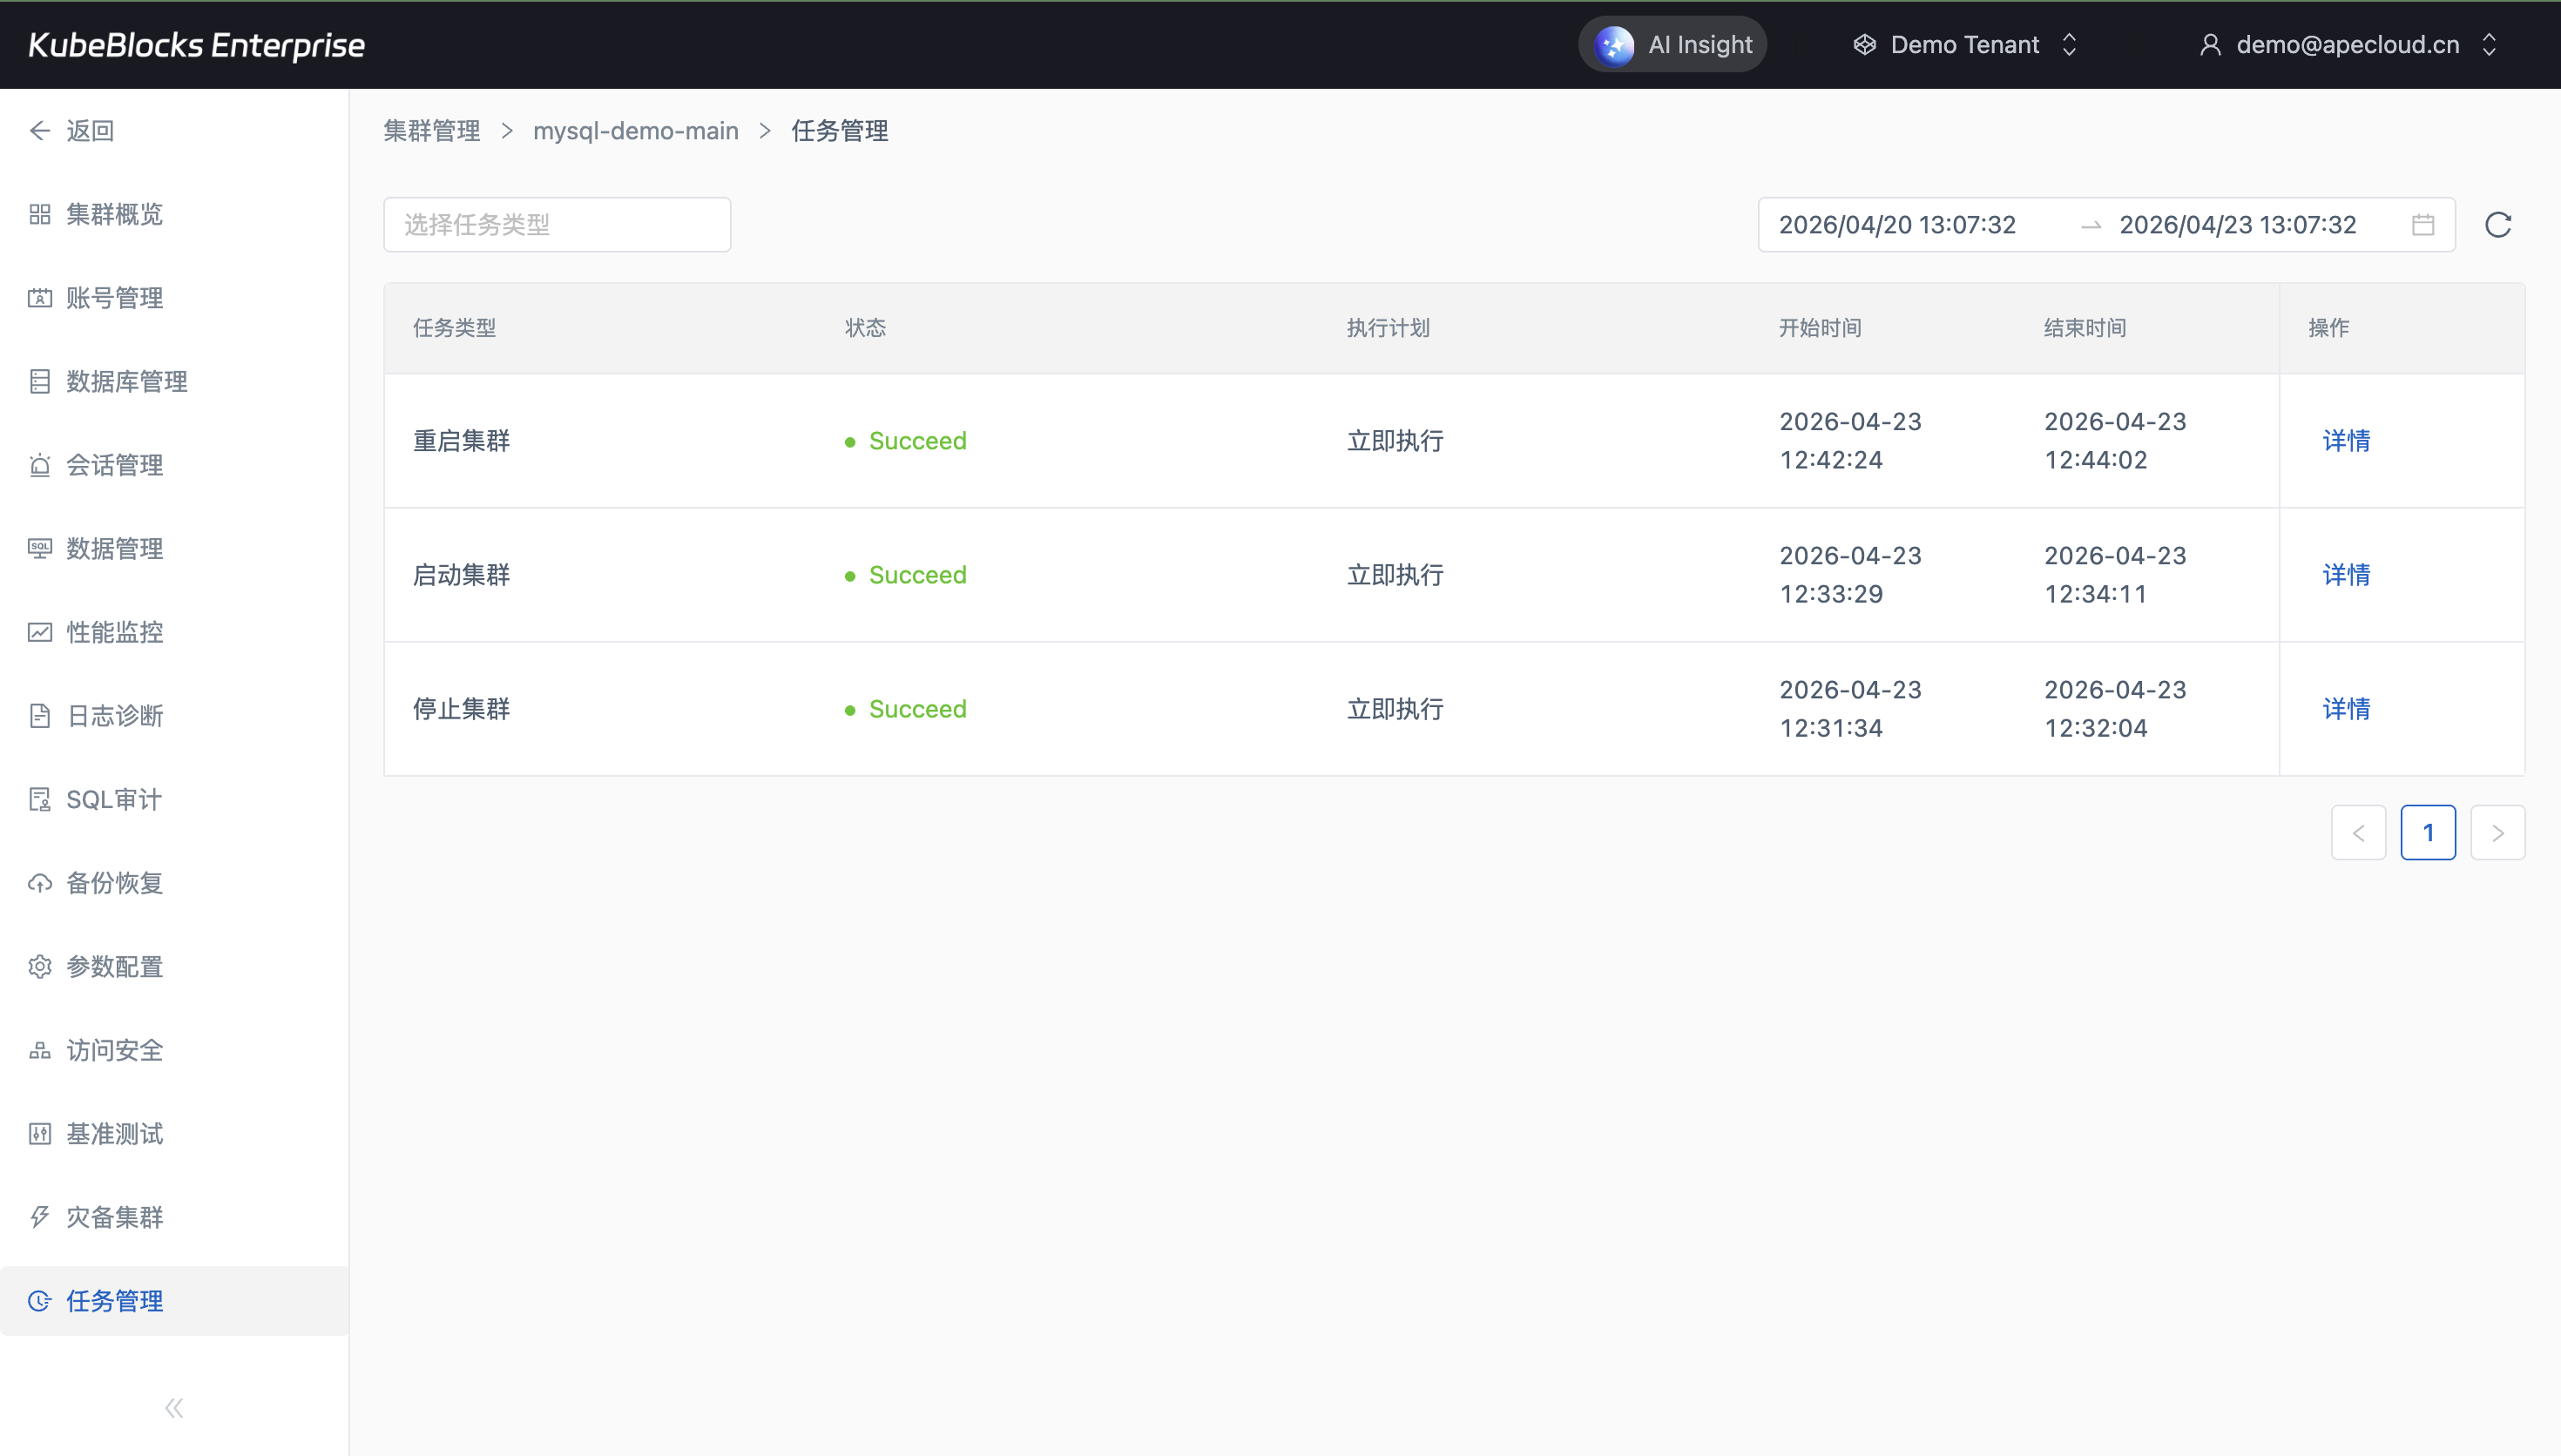The height and width of the screenshot is (1456, 2561).
Task: Click the next page arrow
Action: pyautogui.click(x=2497, y=833)
